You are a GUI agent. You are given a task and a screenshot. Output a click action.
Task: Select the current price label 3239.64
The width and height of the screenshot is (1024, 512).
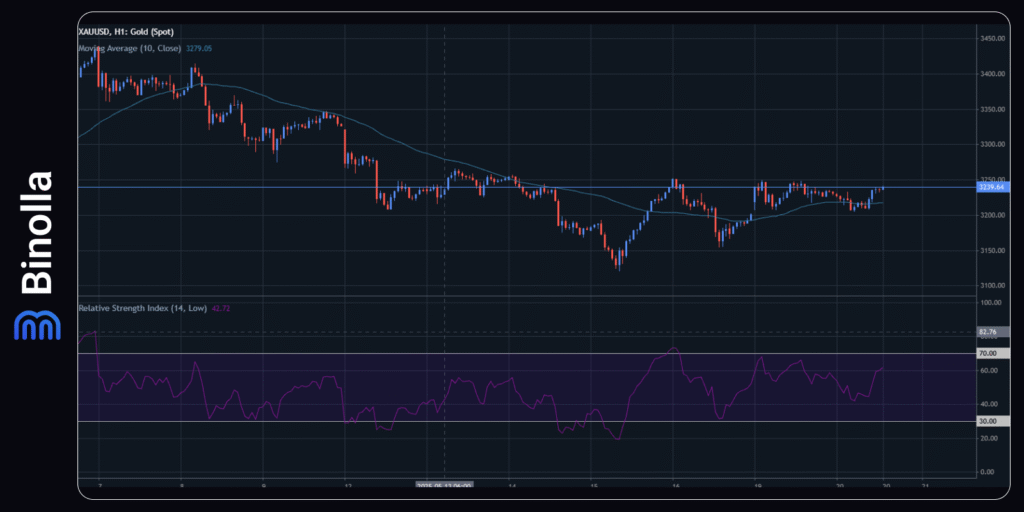point(992,187)
